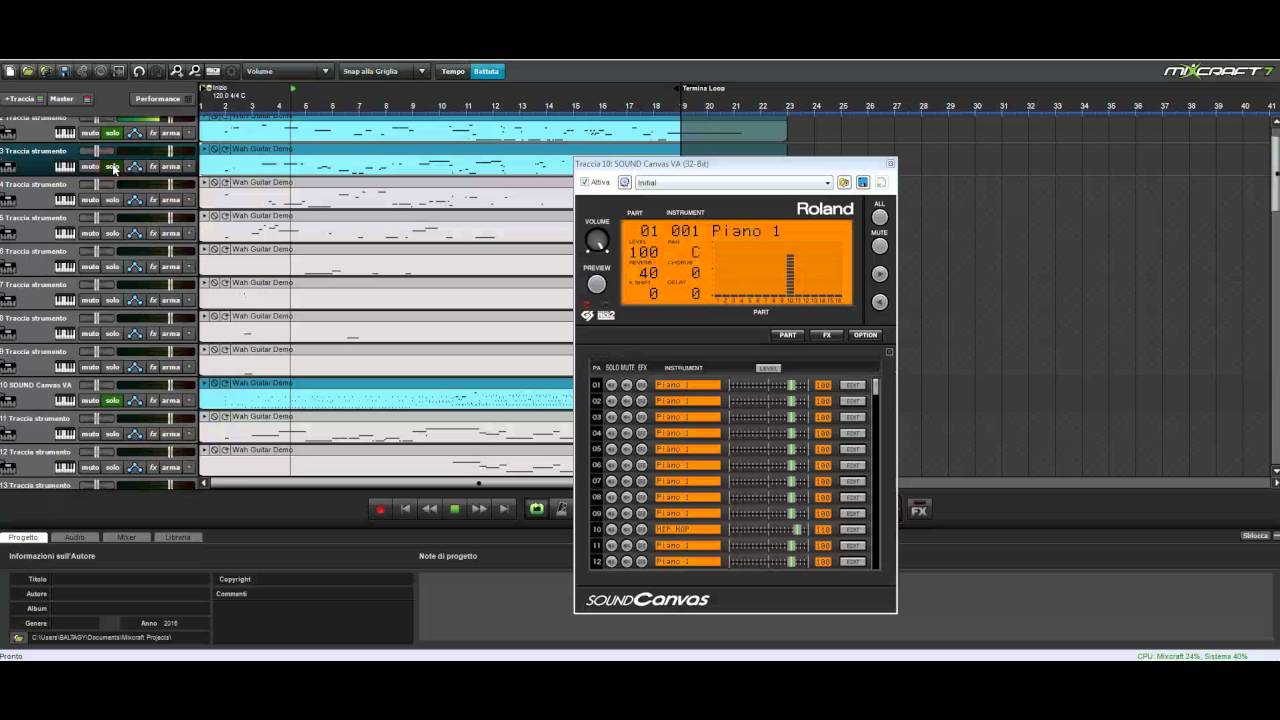
Task: Click the MUTE round button in Sound Canvas
Action: (x=880, y=246)
